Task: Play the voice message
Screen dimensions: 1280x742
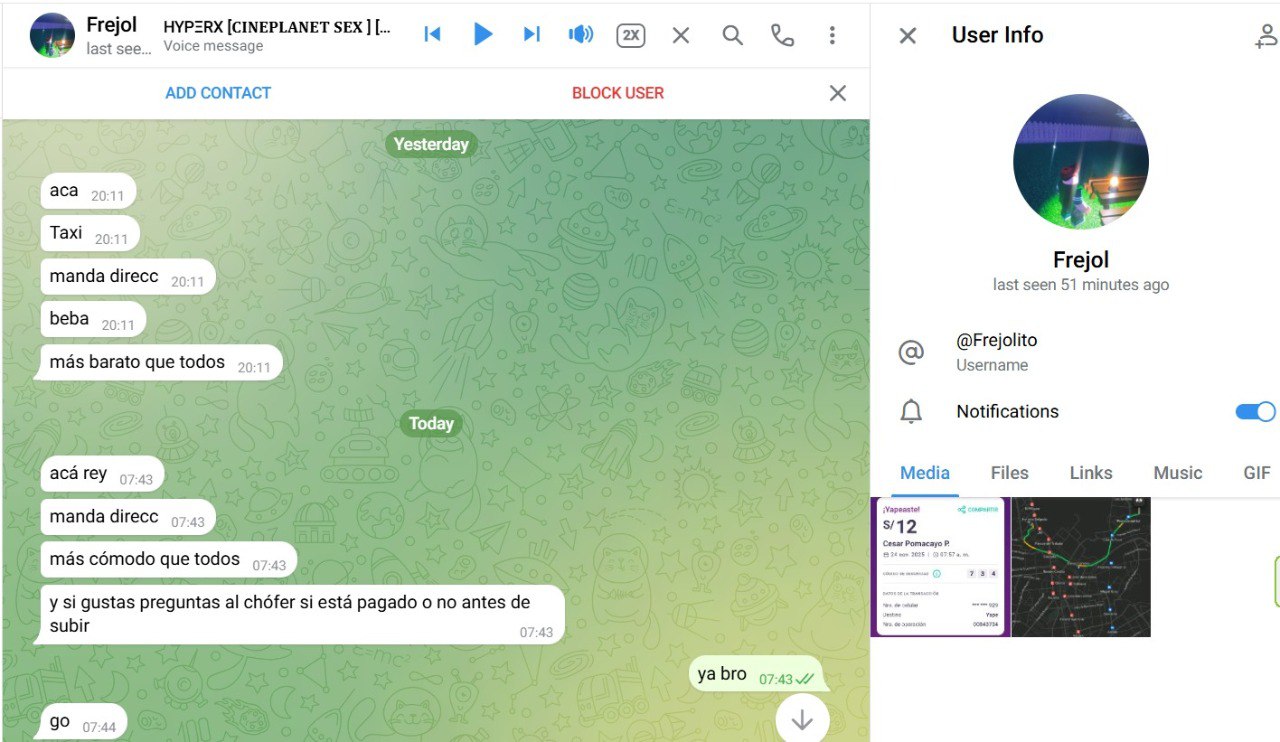Action: (482, 35)
